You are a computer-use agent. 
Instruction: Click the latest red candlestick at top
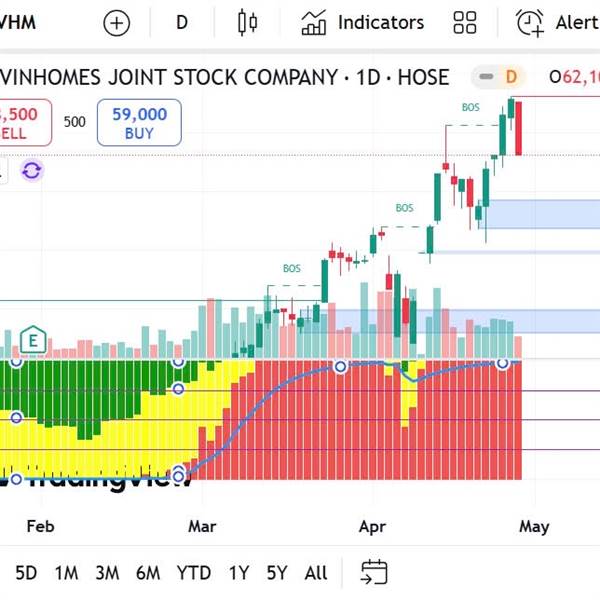(x=518, y=128)
